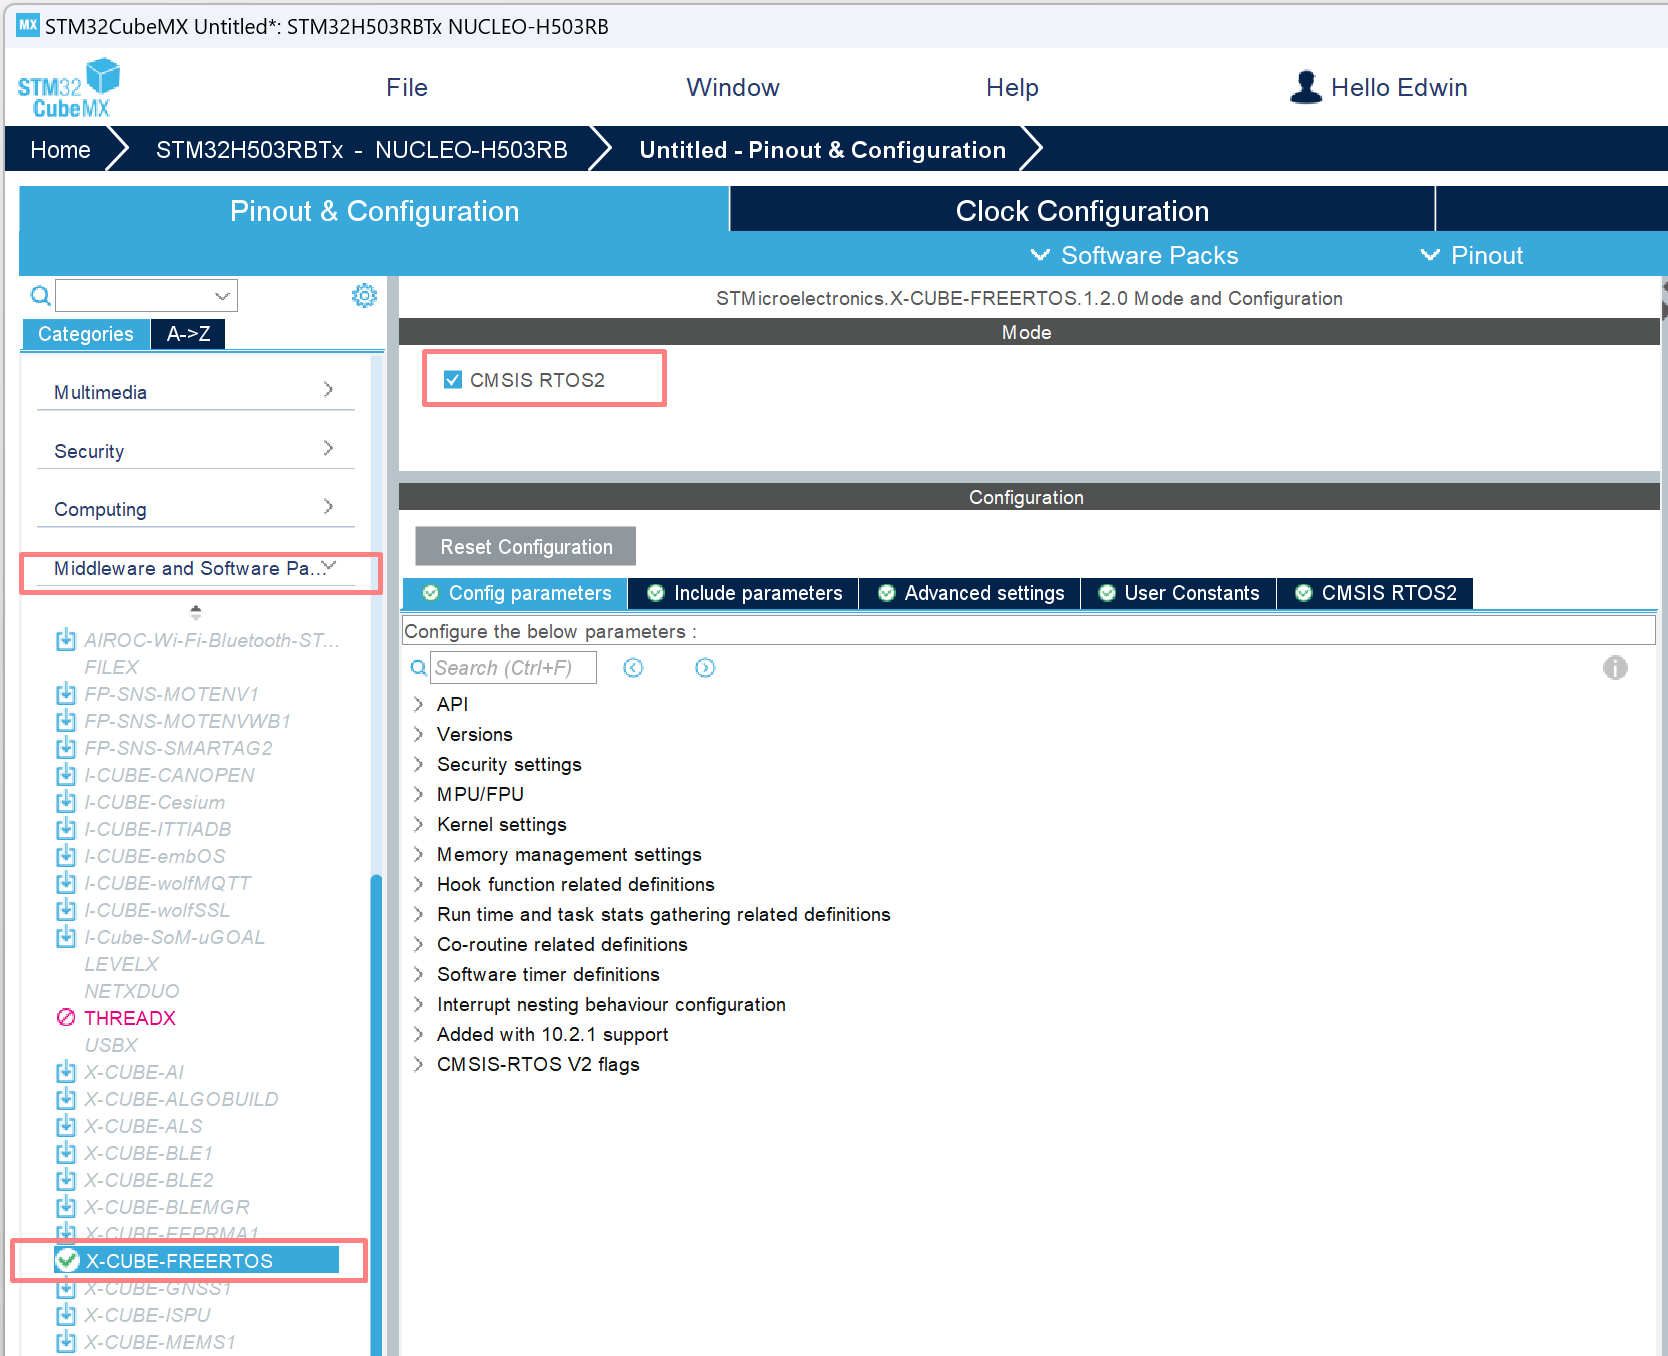Collapse the Middleware and Software Packs category
This screenshot has width=1668, height=1356.
196,568
